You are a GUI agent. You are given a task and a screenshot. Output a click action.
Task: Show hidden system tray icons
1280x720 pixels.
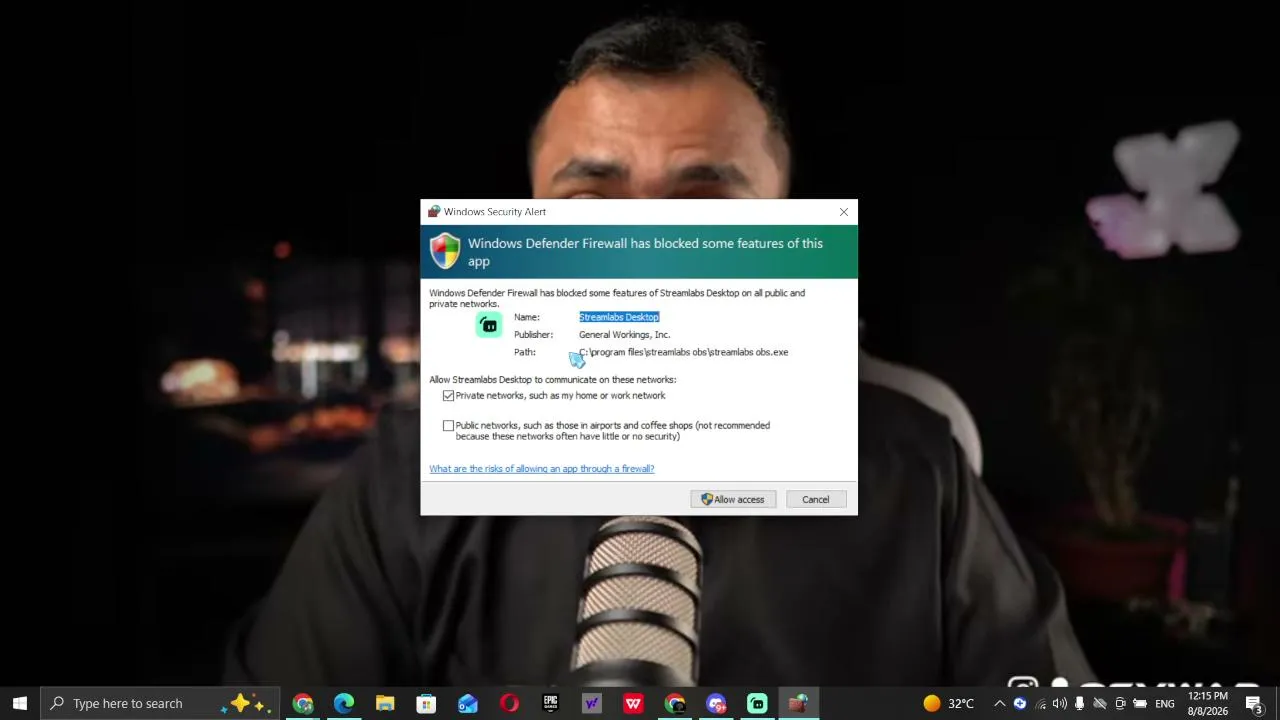(x=999, y=703)
